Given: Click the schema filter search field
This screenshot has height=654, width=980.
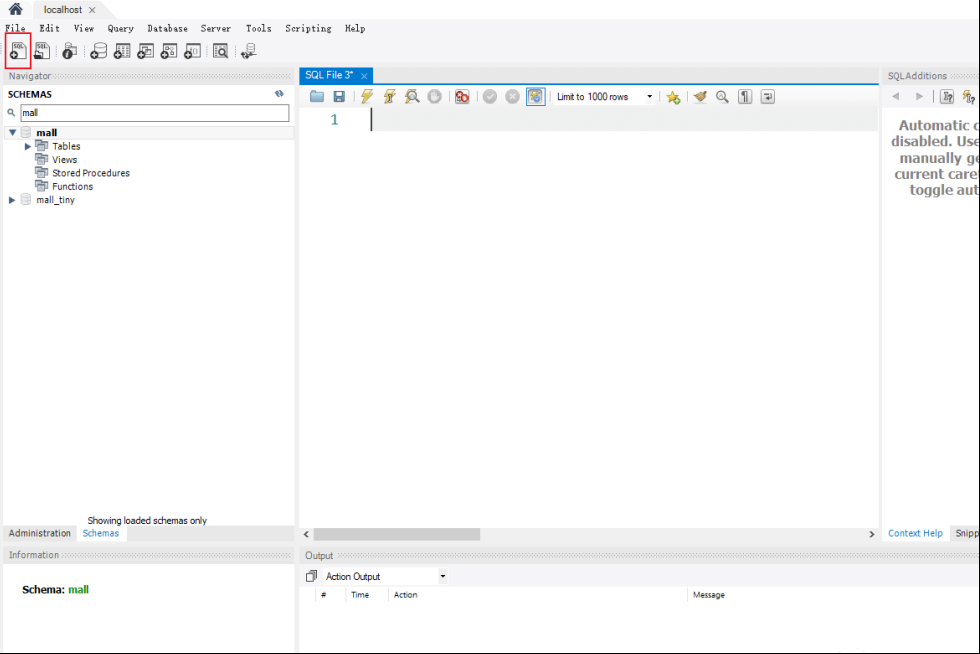Looking at the screenshot, I should click(154, 113).
